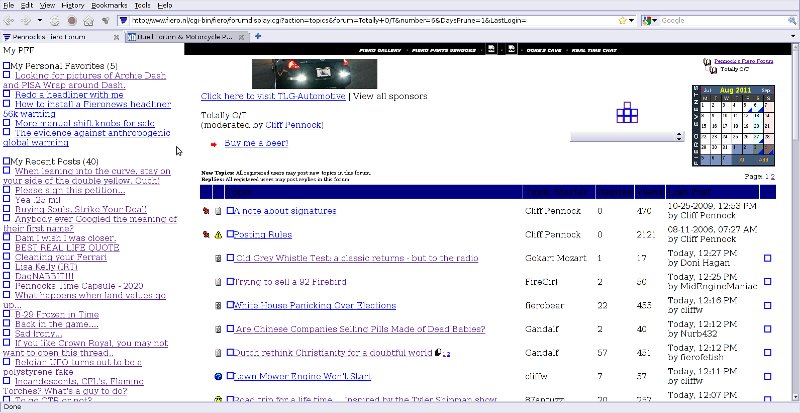Tick the right-side box on White House Panicking row
Image resolution: width=800 pixels, height=413 pixels.
(x=767, y=306)
